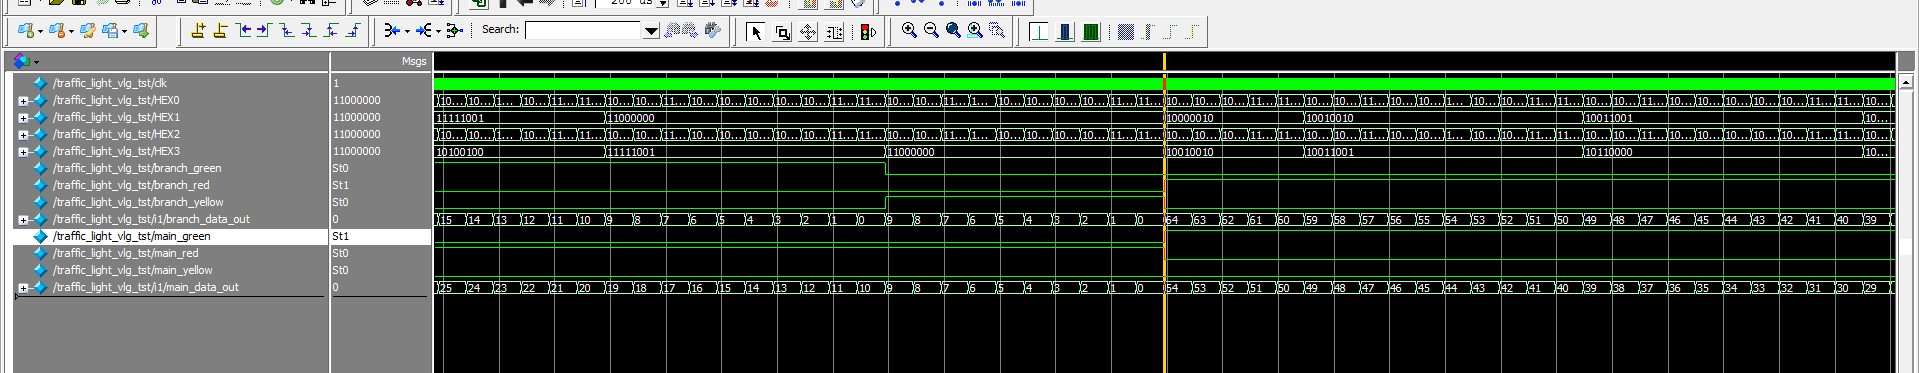
Task: Click the Remove wave window icon
Action: [57, 31]
